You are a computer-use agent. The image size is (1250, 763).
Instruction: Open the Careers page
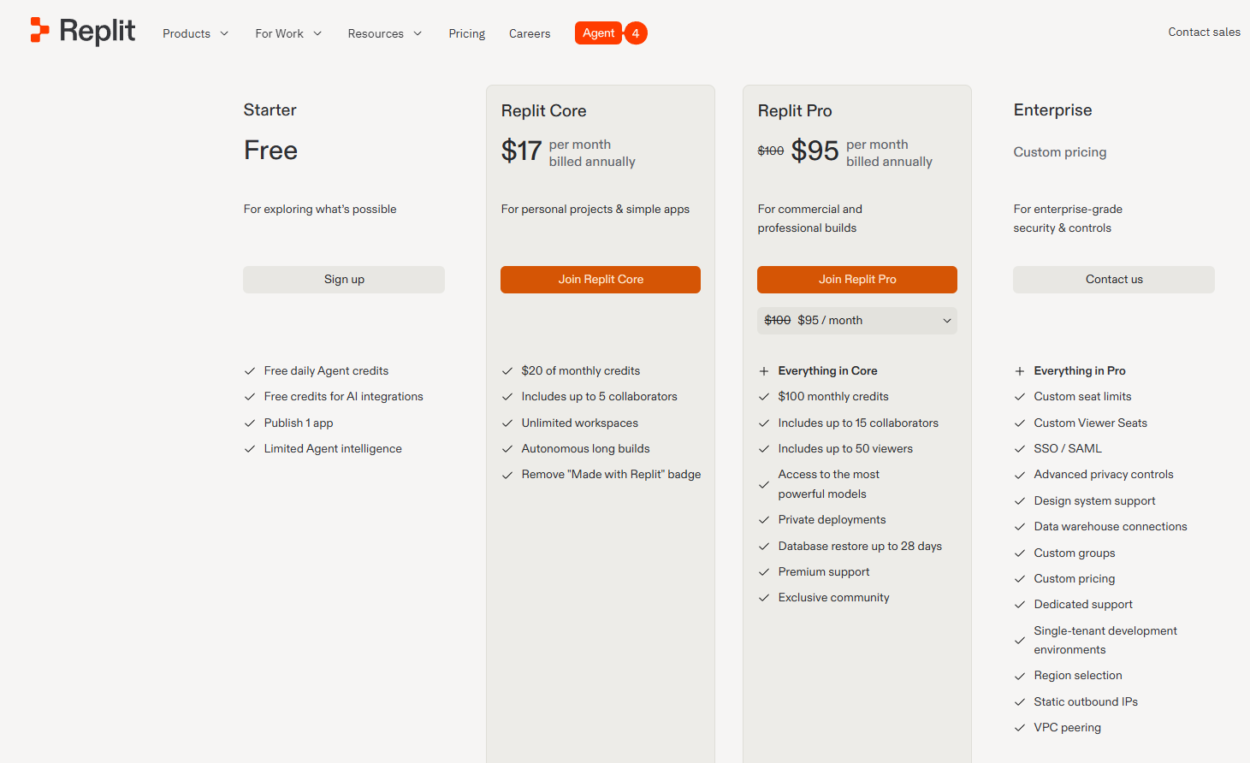click(529, 34)
